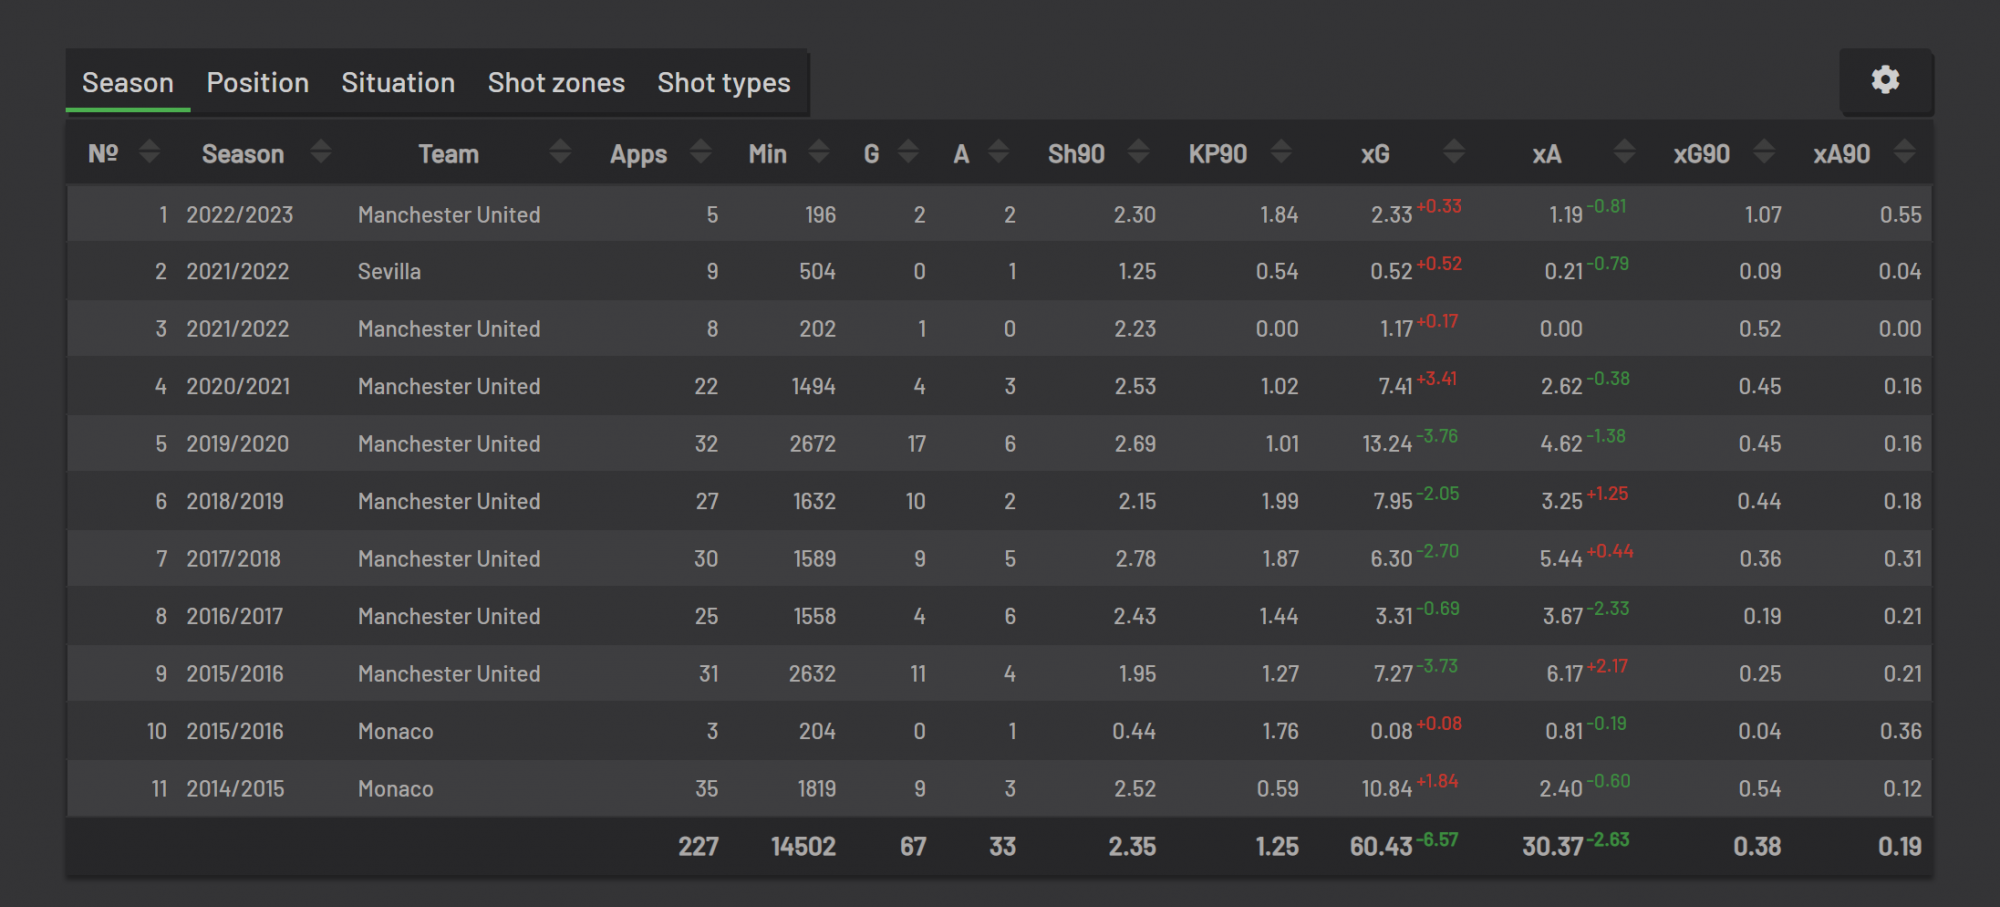The image size is (2000, 907).
Task: Show the Shot types tab
Action: [723, 83]
